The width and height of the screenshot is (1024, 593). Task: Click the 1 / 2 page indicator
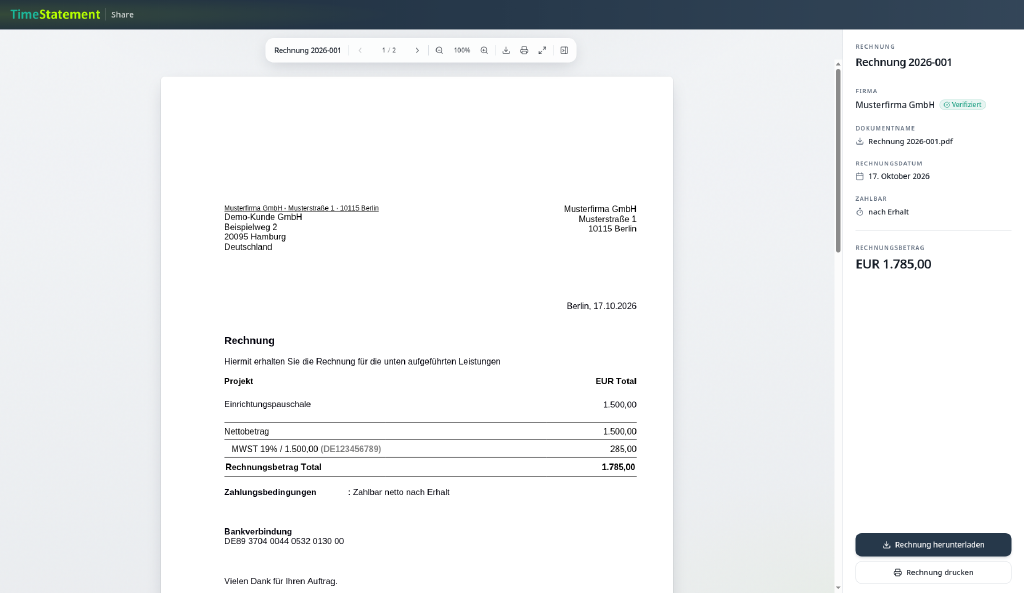[x=389, y=50]
